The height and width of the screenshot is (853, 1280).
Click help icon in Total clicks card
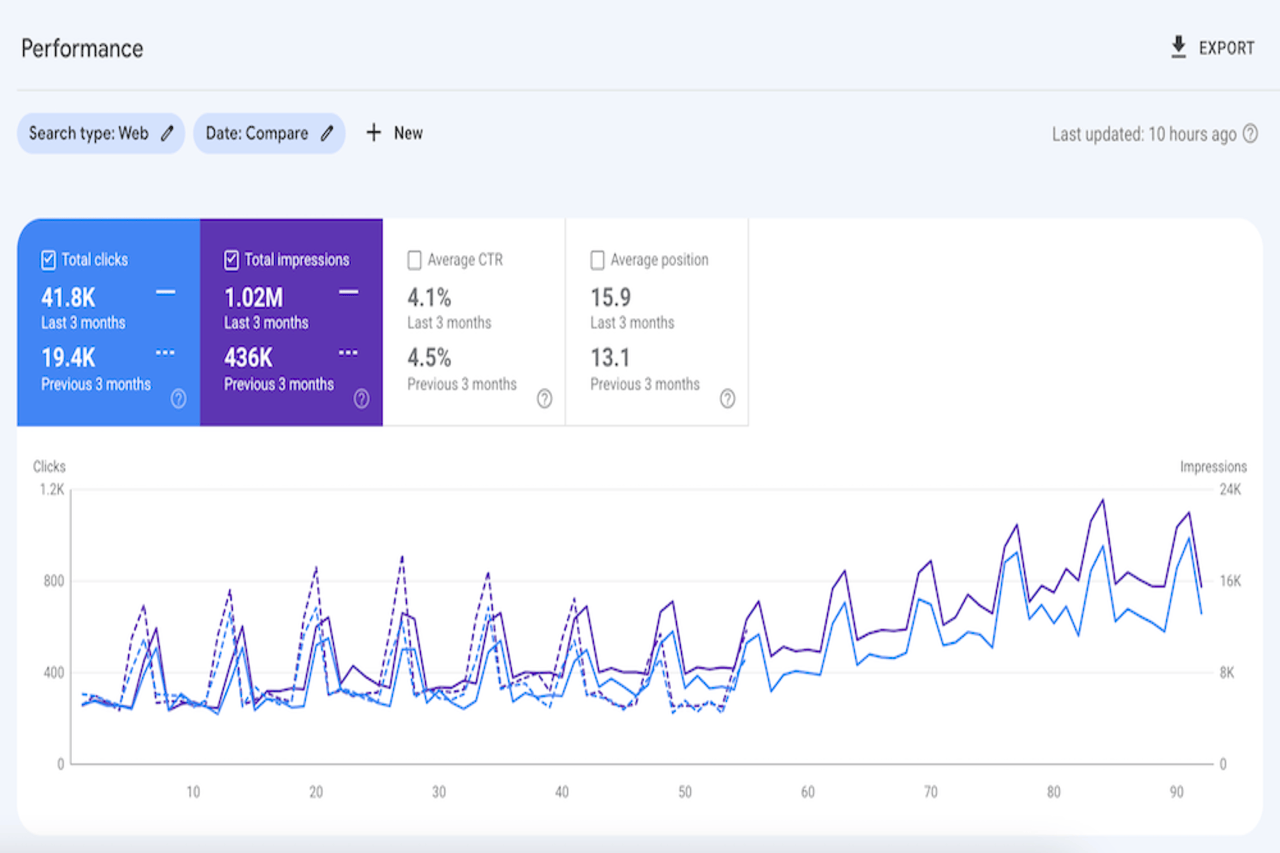pos(178,399)
